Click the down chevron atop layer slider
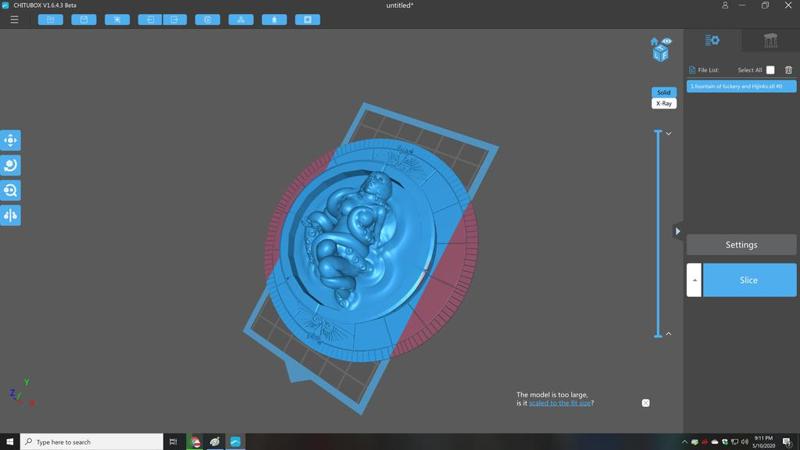The image size is (800, 450). click(668, 134)
